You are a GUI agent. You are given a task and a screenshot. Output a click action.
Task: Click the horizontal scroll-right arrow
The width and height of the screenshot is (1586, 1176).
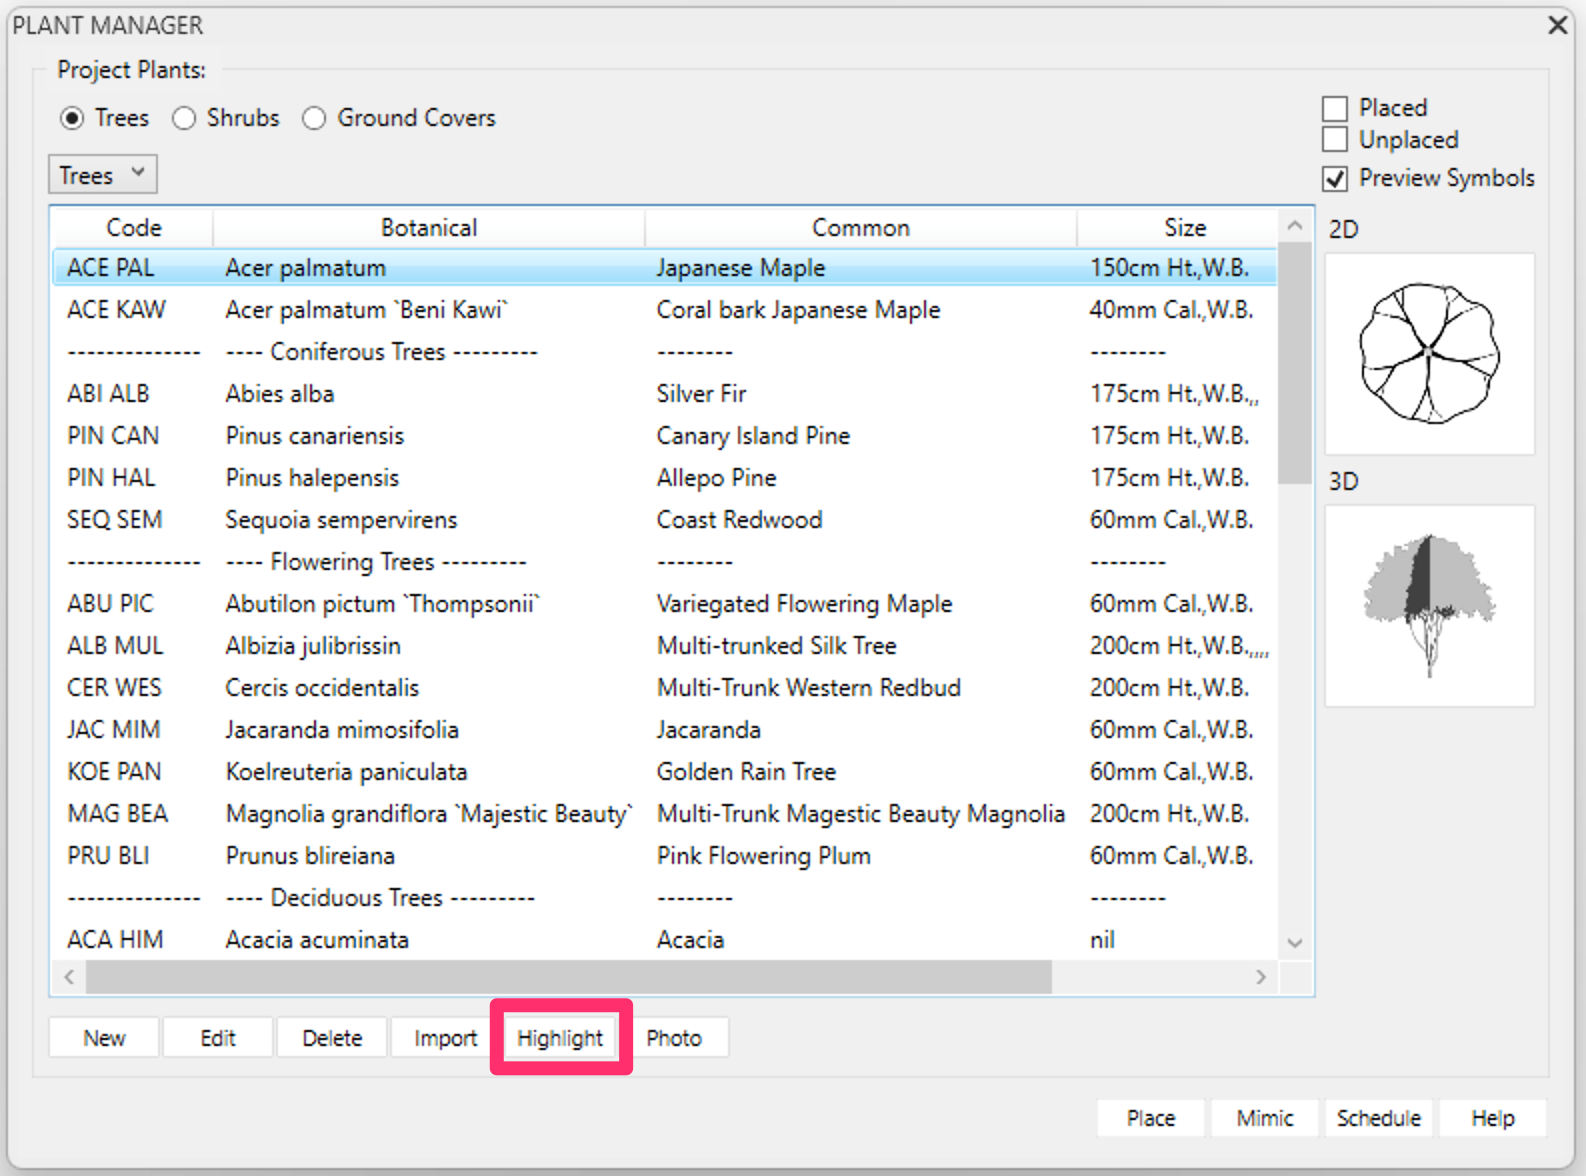[1261, 977]
